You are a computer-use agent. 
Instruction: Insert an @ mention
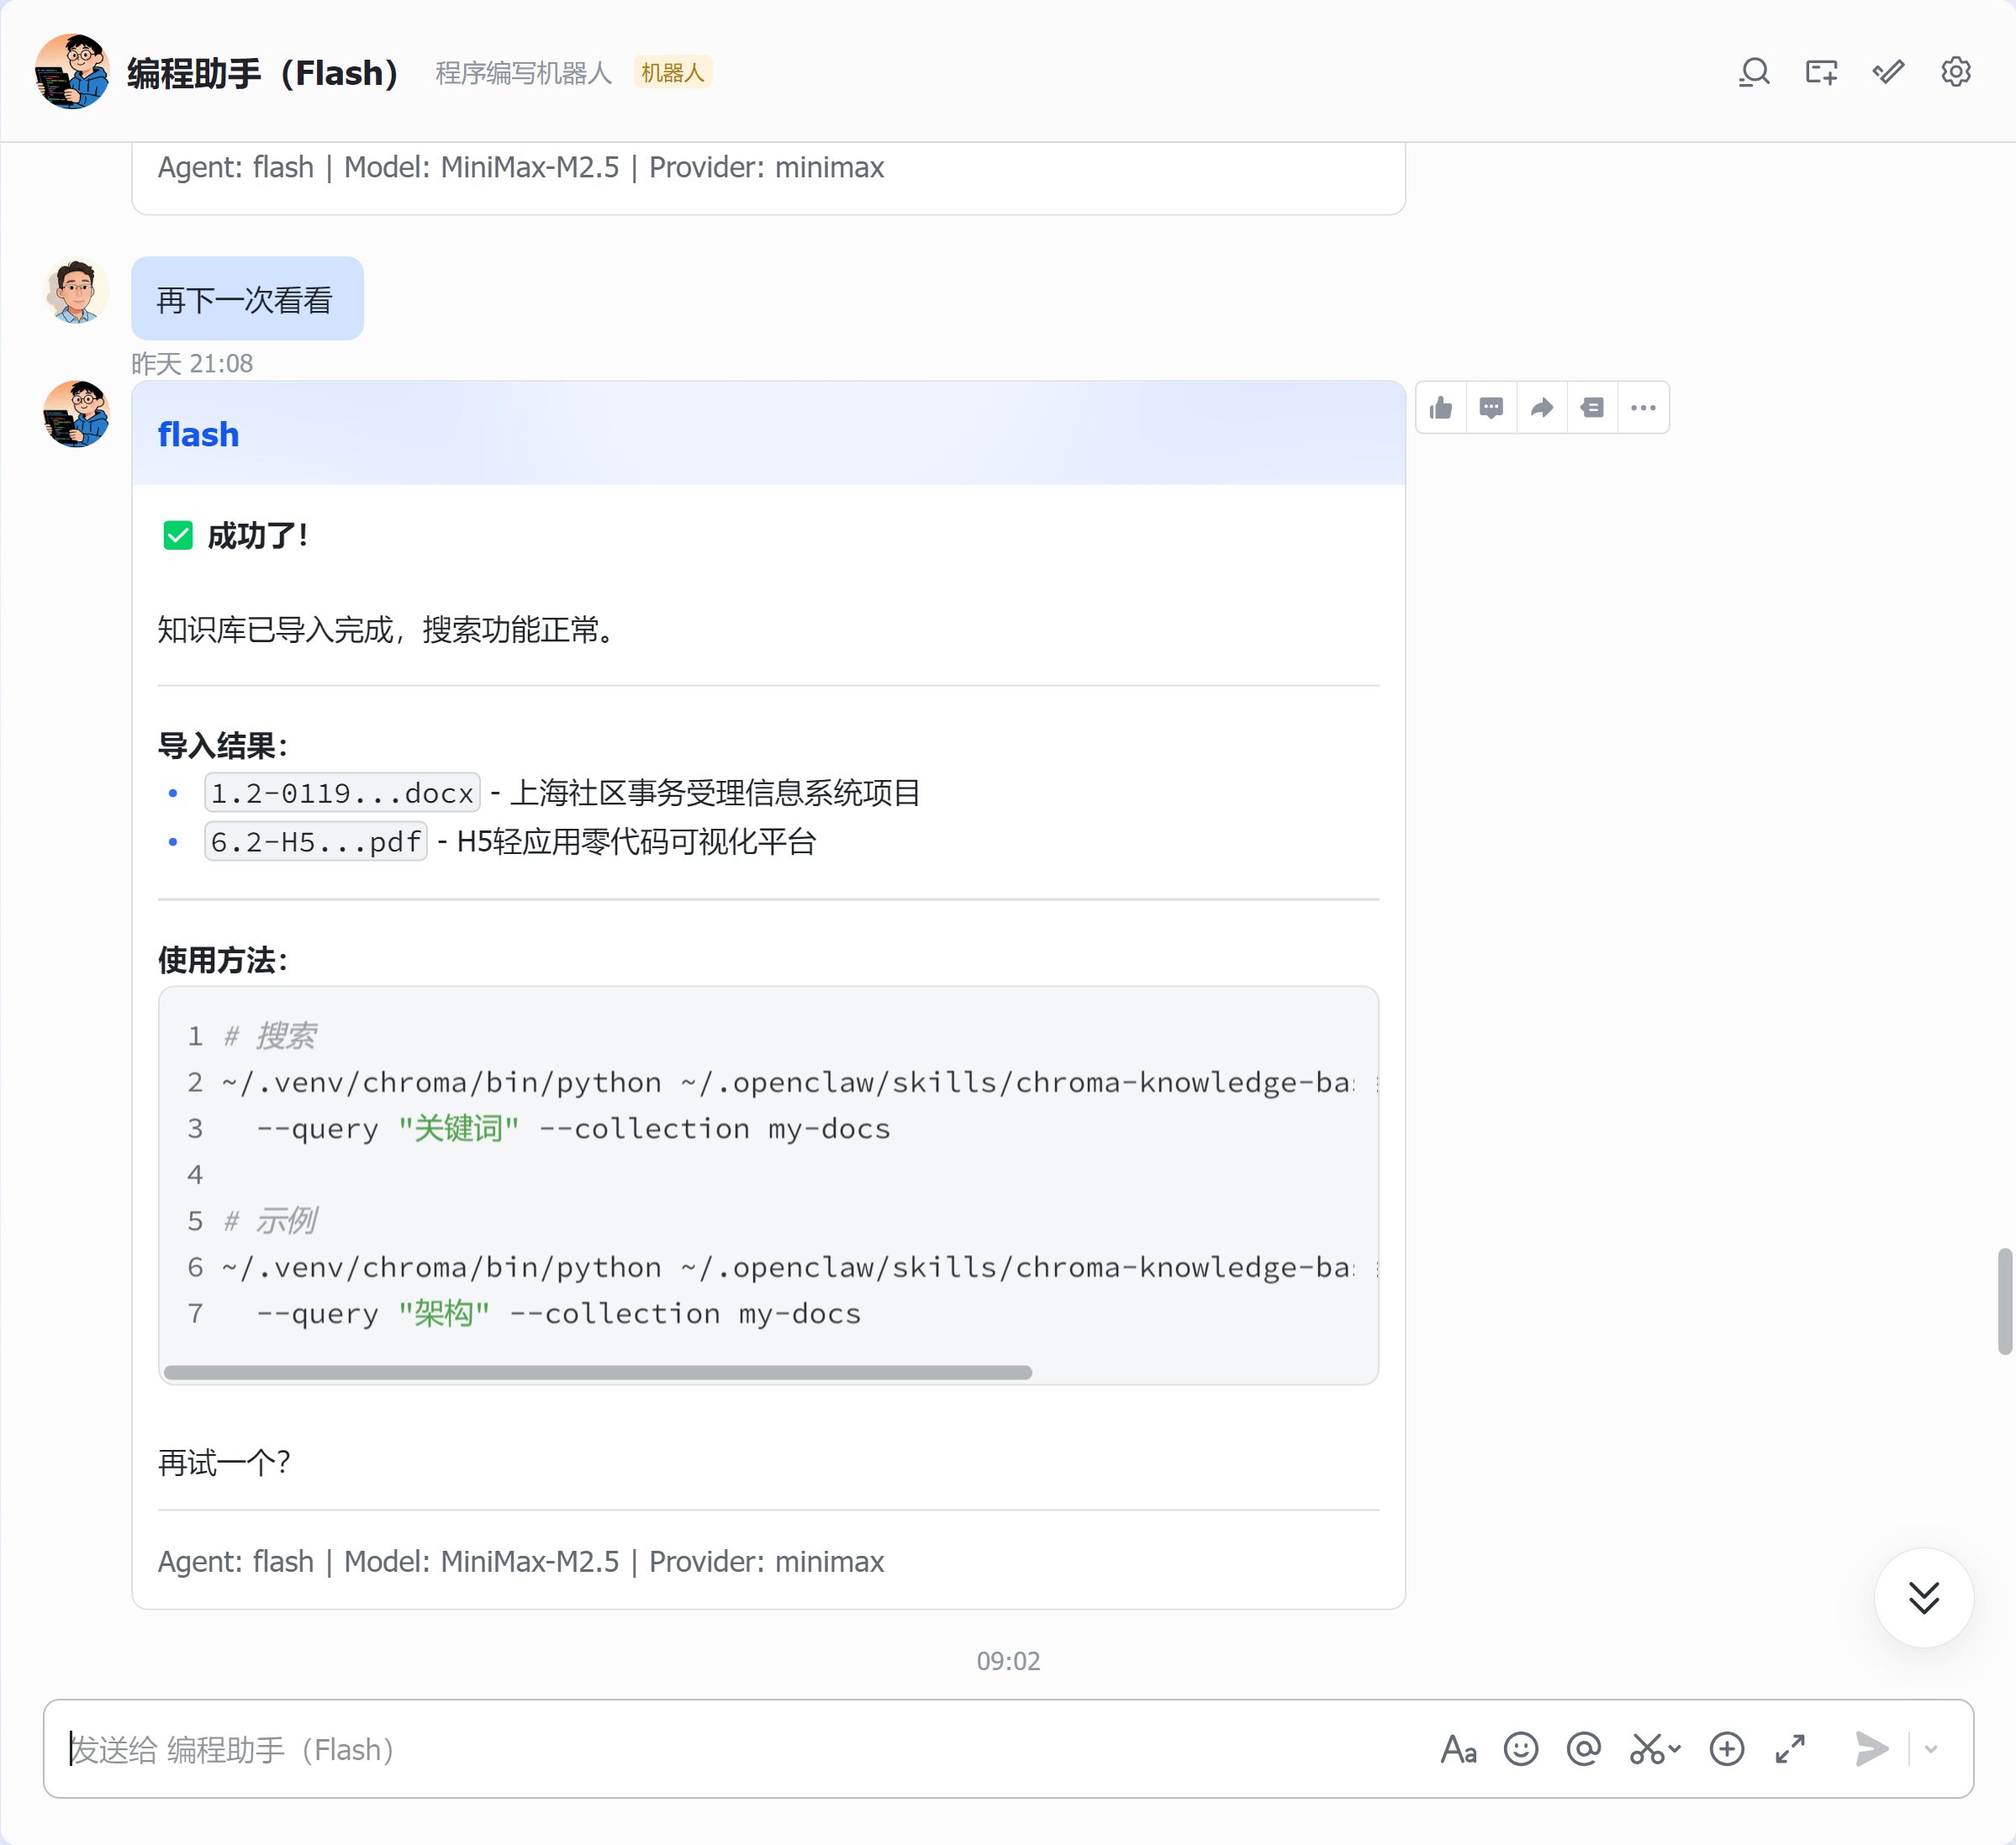(1584, 1749)
